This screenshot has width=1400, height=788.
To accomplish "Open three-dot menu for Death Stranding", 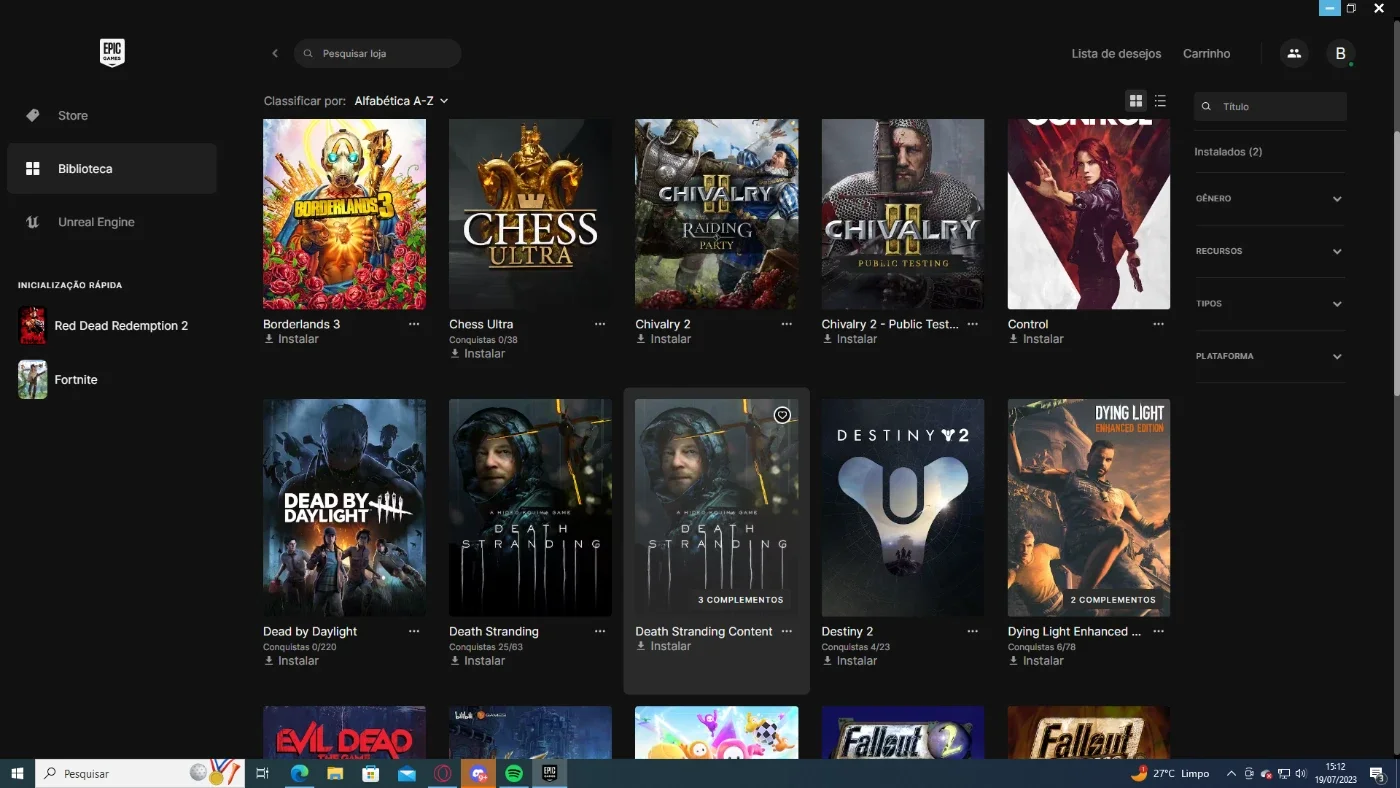I will click(x=600, y=631).
